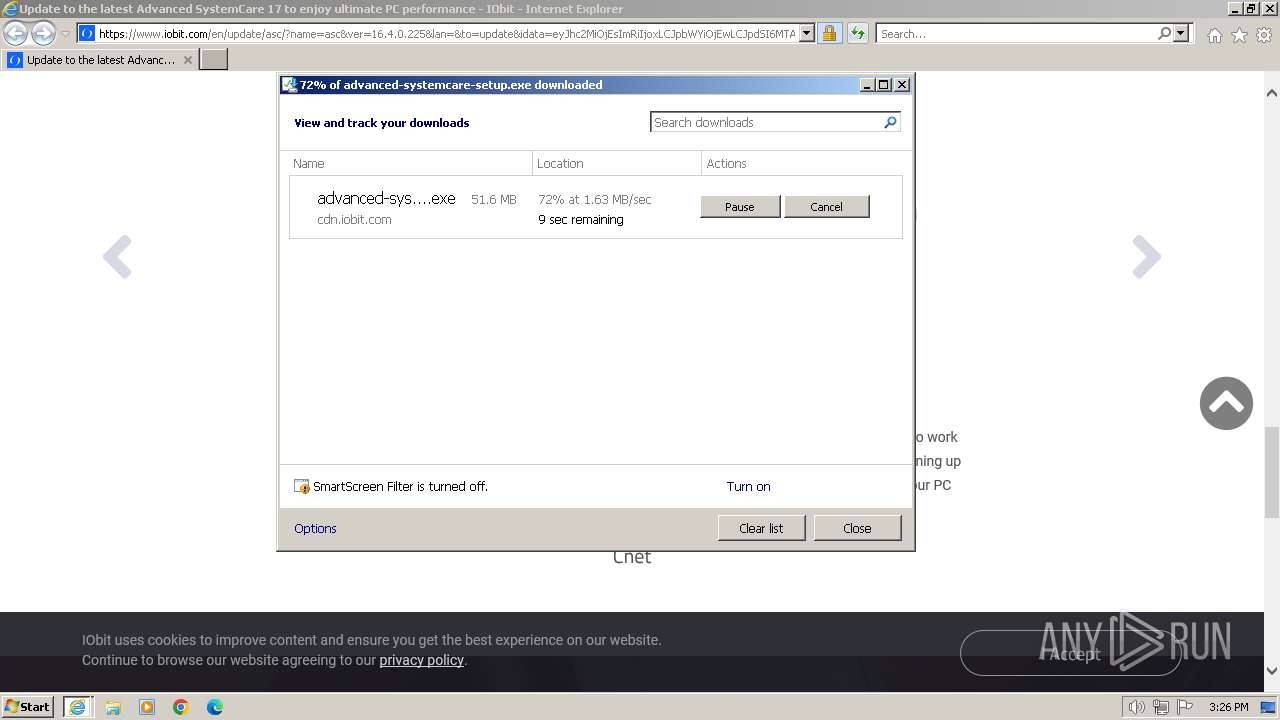
Task: Open the IE Tools gear icon
Action: (1264, 35)
